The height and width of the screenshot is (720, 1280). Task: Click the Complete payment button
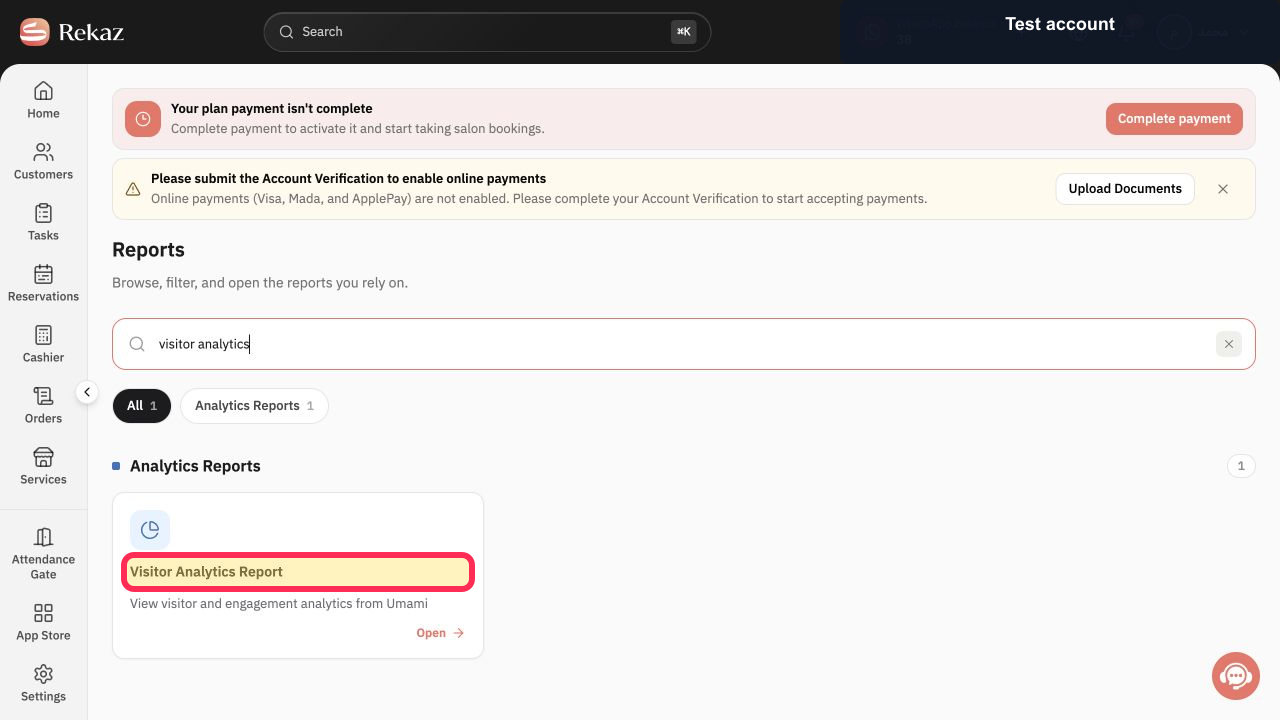tap(1174, 119)
